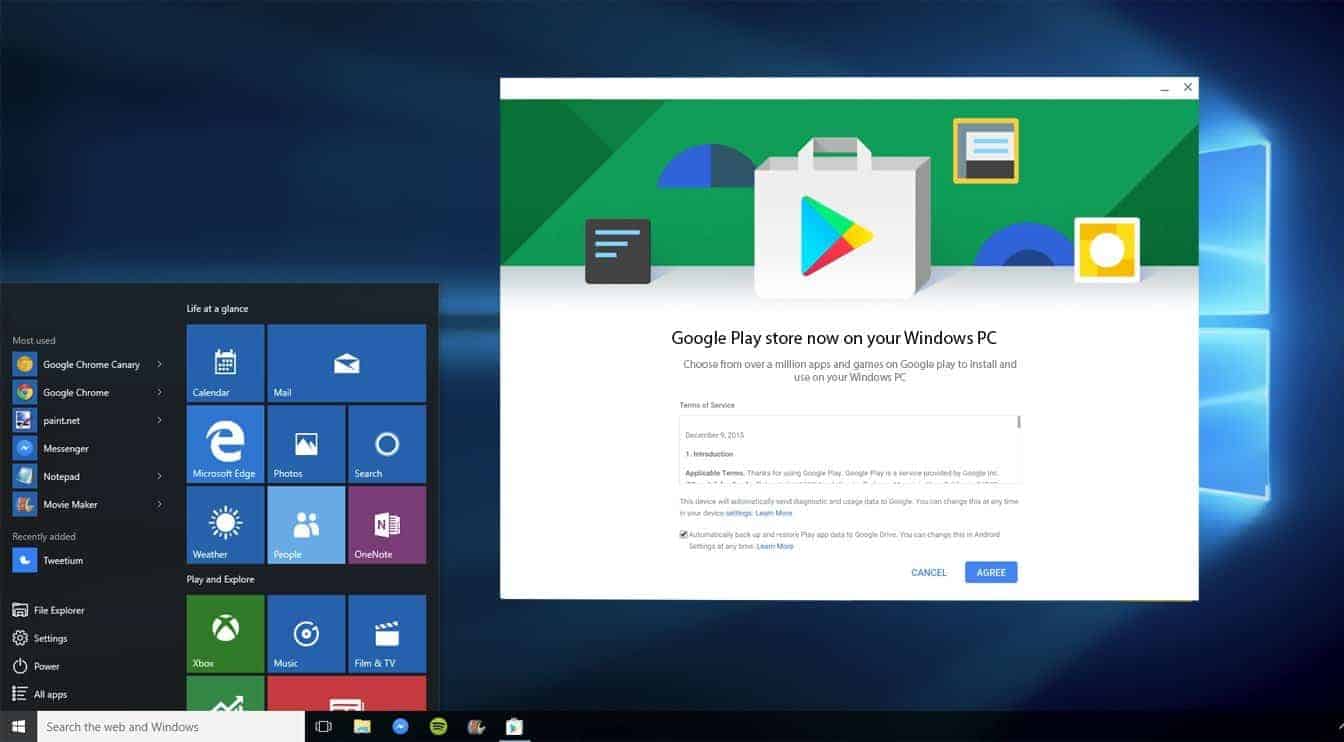
Task: Launch the Film & TV tile
Action: click(x=386, y=632)
